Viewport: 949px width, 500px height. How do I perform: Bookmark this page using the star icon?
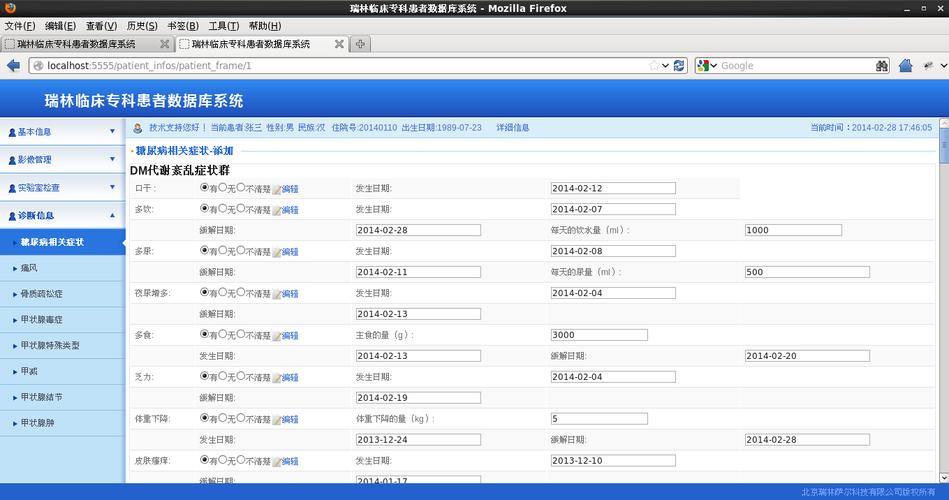click(x=654, y=65)
